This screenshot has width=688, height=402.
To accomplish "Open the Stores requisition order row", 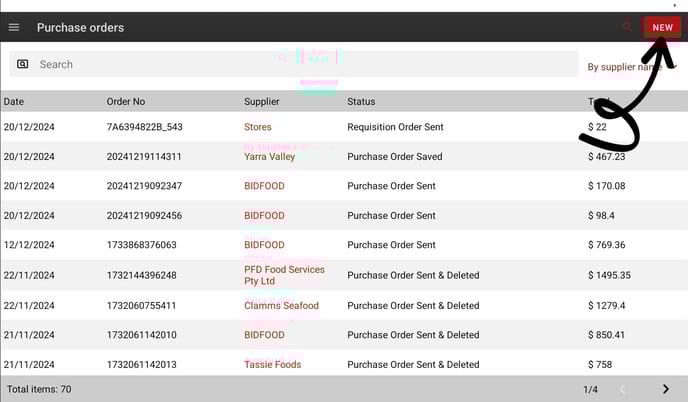I will point(258,127).
